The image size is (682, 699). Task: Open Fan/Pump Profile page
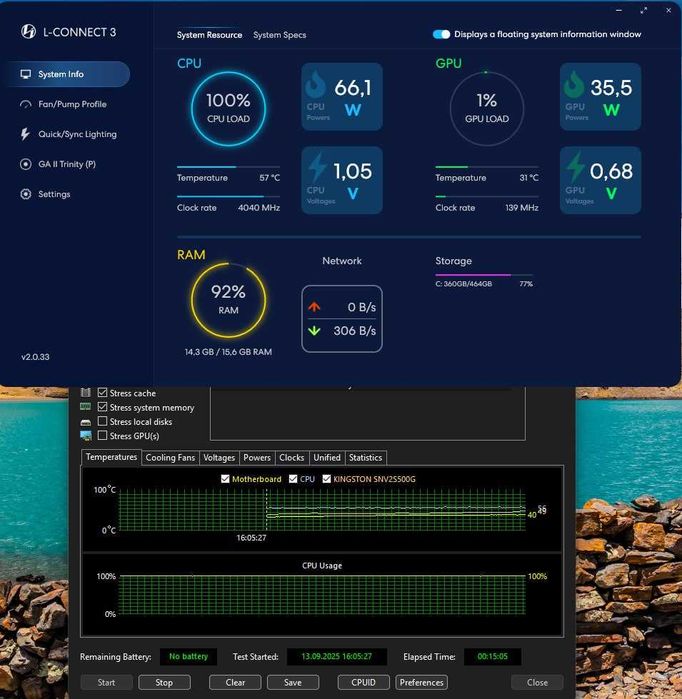pos(72,104)
